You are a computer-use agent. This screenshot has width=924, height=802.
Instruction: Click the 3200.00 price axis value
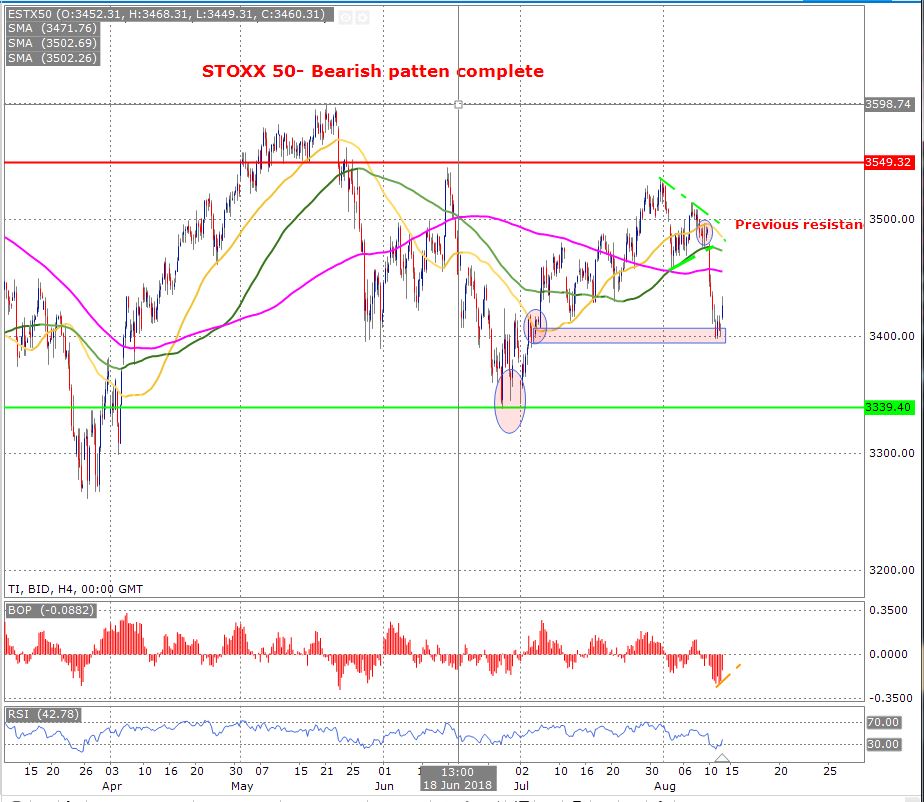pyautogui.click(x=892, y=570)
